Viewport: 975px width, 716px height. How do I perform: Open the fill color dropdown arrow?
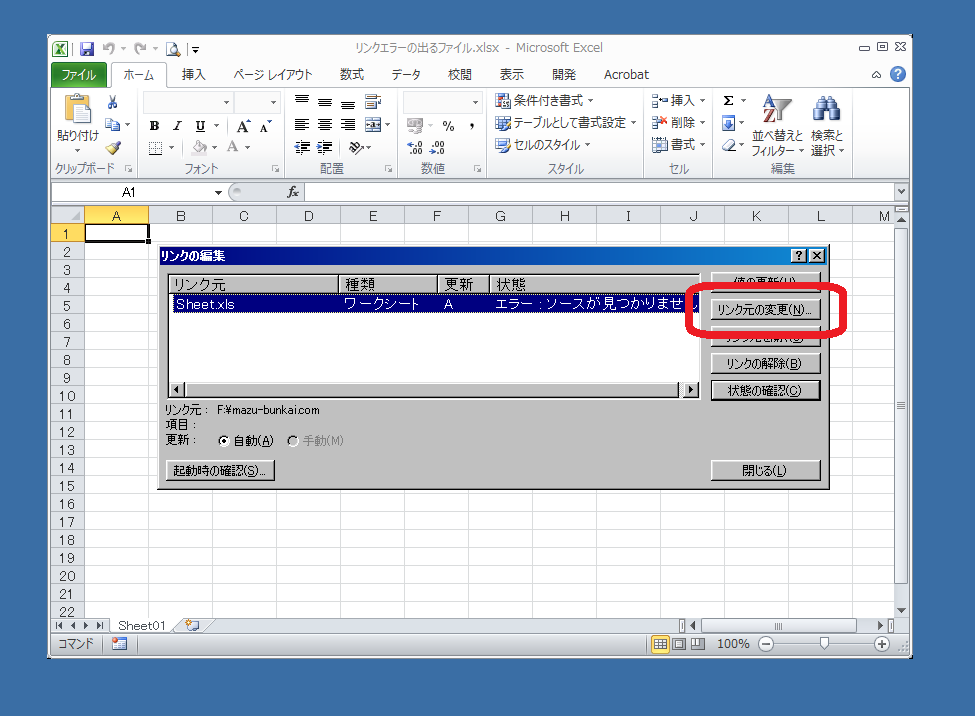point(215,145)
